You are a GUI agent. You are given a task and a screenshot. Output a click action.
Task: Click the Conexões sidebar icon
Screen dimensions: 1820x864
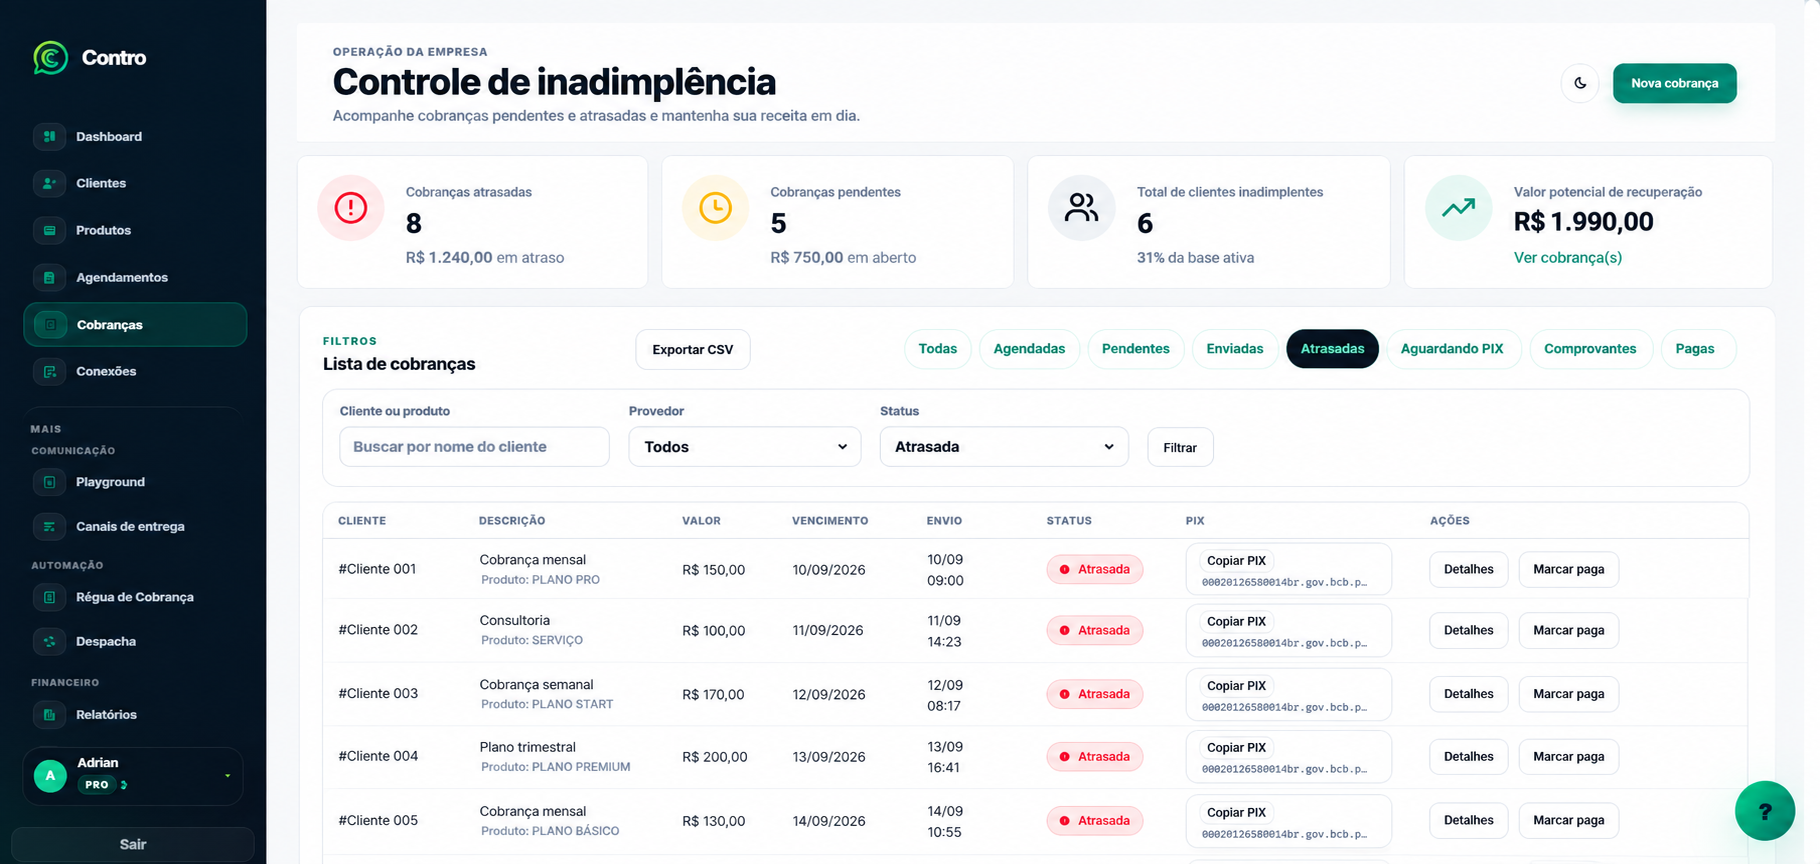coord(49,371)
